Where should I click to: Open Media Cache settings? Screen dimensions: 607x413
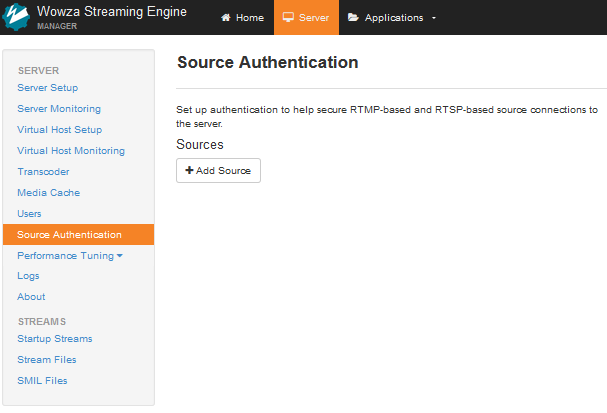click(x=48, y=193)
